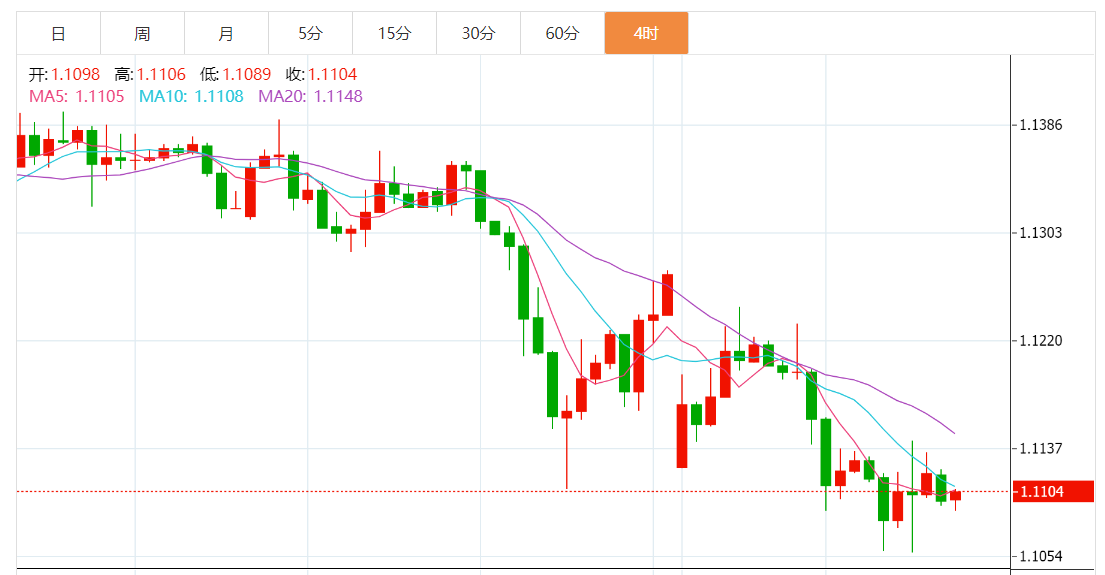Screen dimensions: 1105x575
Task: Switch to the 日 (daily) chart tab
Action: (58, 33)
